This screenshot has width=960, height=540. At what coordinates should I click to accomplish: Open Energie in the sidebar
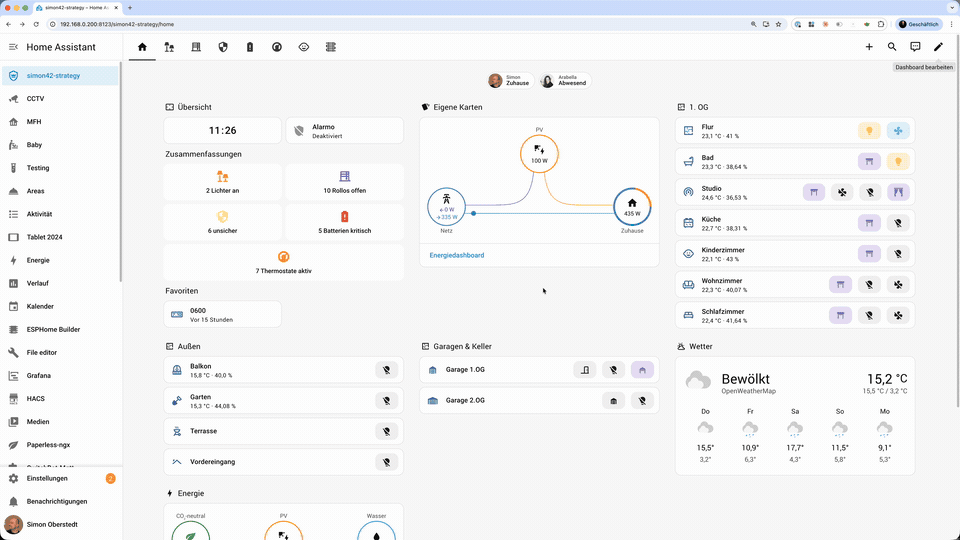coord(60,260)
